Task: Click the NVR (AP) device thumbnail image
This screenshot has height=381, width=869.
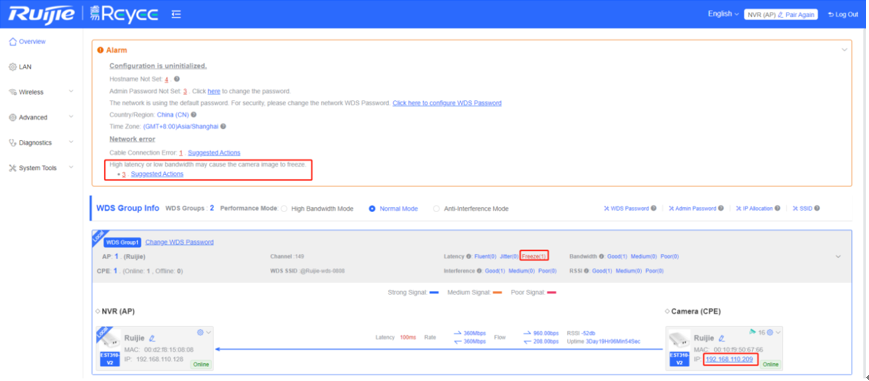Action: (110, 340)
